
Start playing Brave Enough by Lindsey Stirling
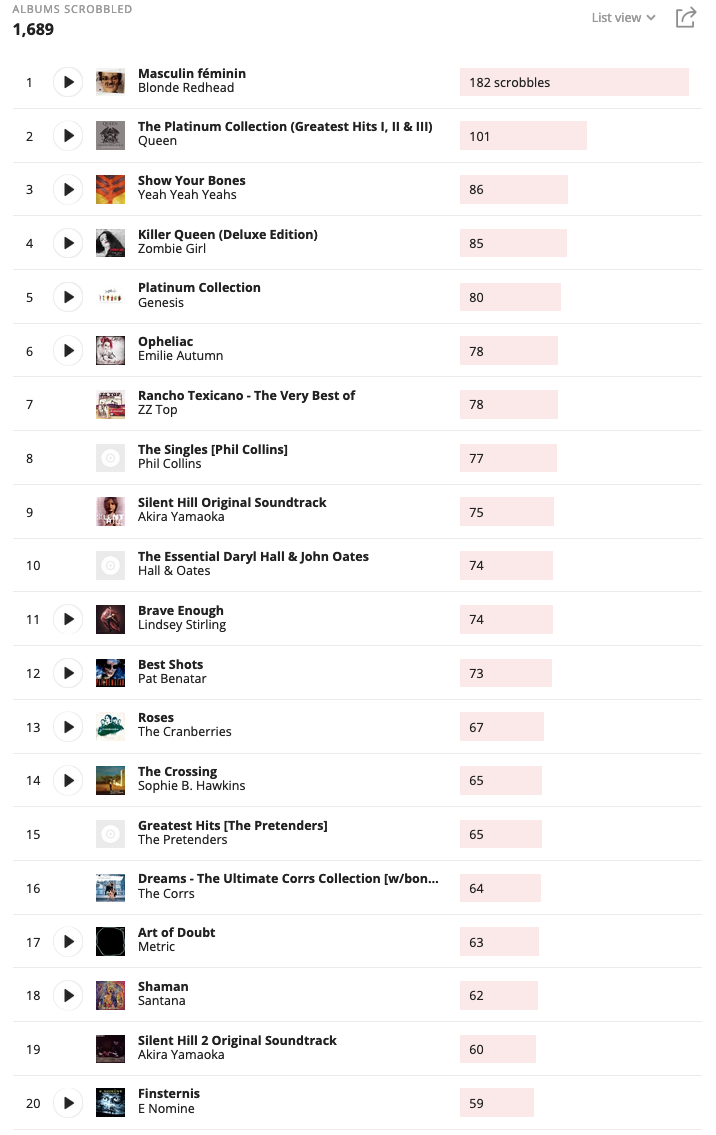[68, 619]
